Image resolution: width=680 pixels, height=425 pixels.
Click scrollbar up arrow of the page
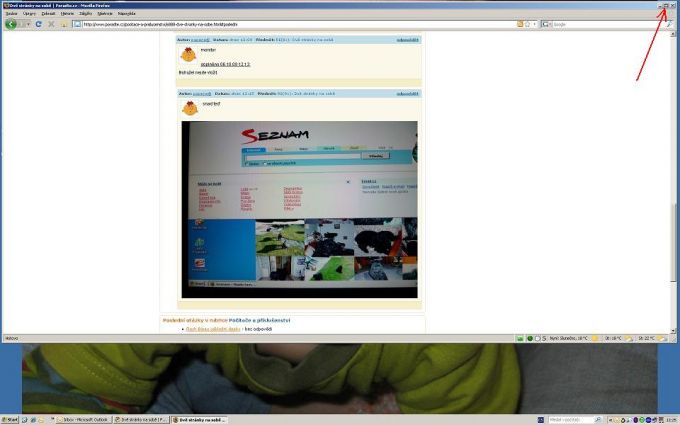[673, 34]
